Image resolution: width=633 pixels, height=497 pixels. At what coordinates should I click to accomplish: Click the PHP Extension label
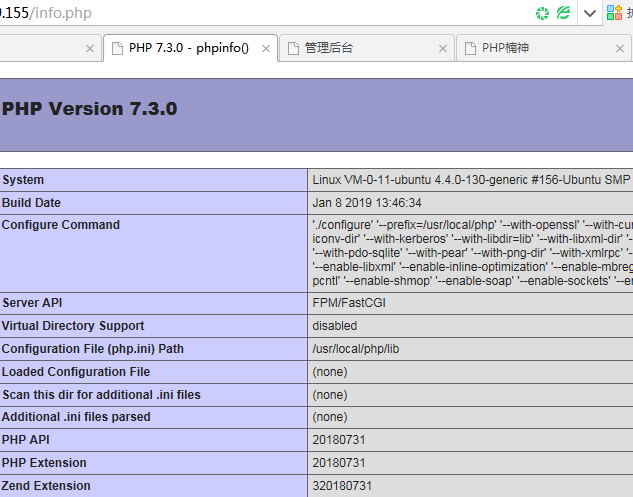point(44,463)
